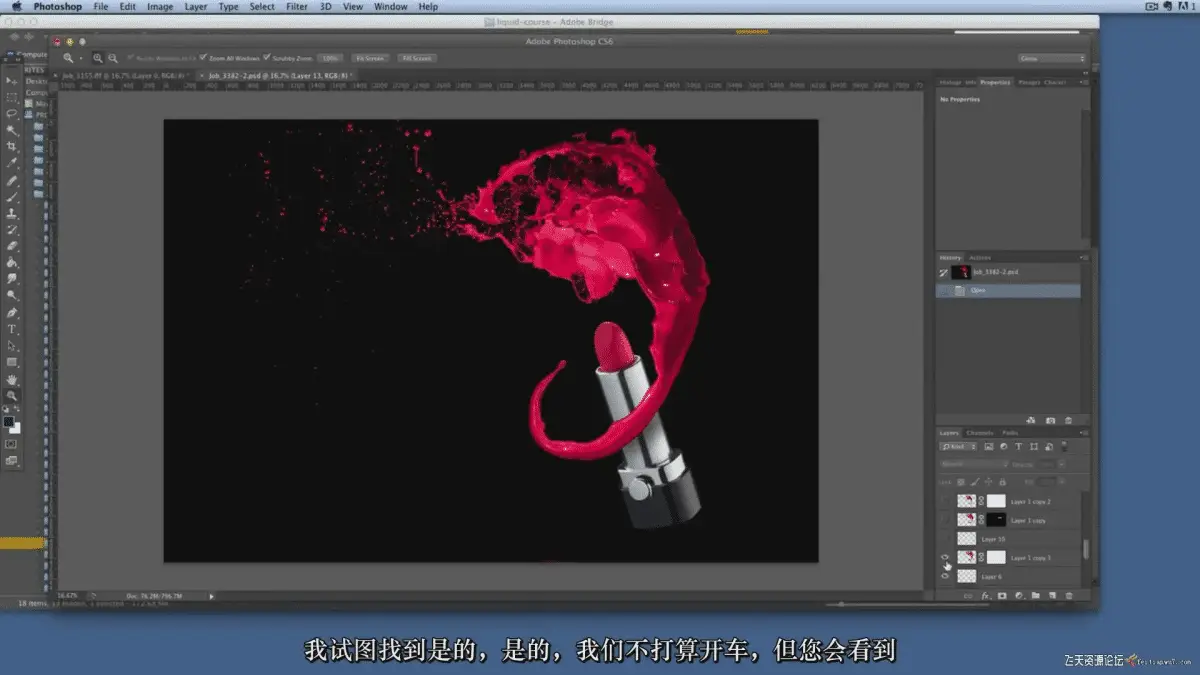This screenshot has width=1200, height=675.
Task: Select the Zoom tool in toolbox
Action: [12, 396]
